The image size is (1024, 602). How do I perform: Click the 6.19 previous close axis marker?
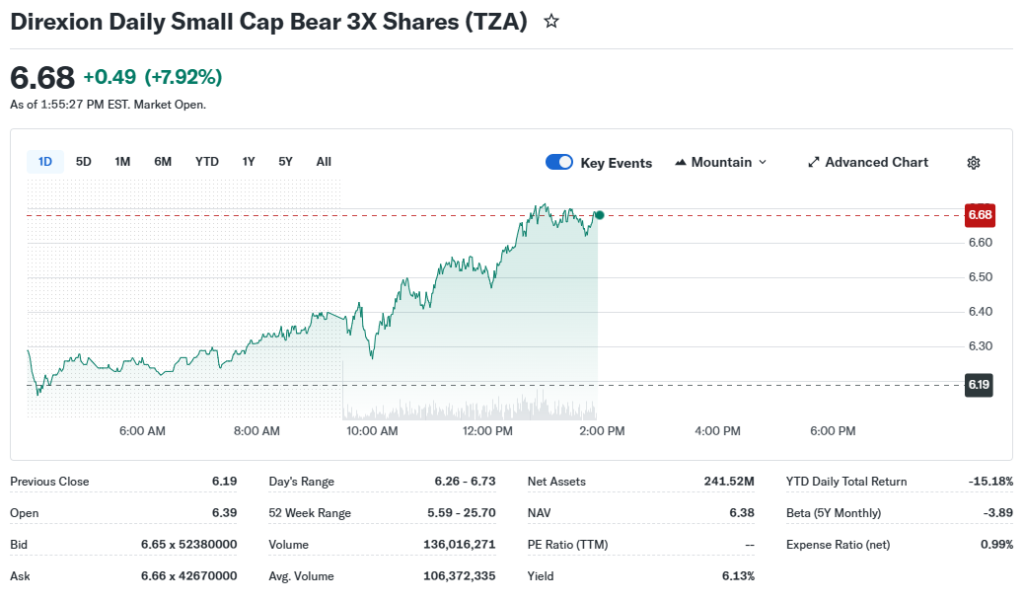point(979,385)
